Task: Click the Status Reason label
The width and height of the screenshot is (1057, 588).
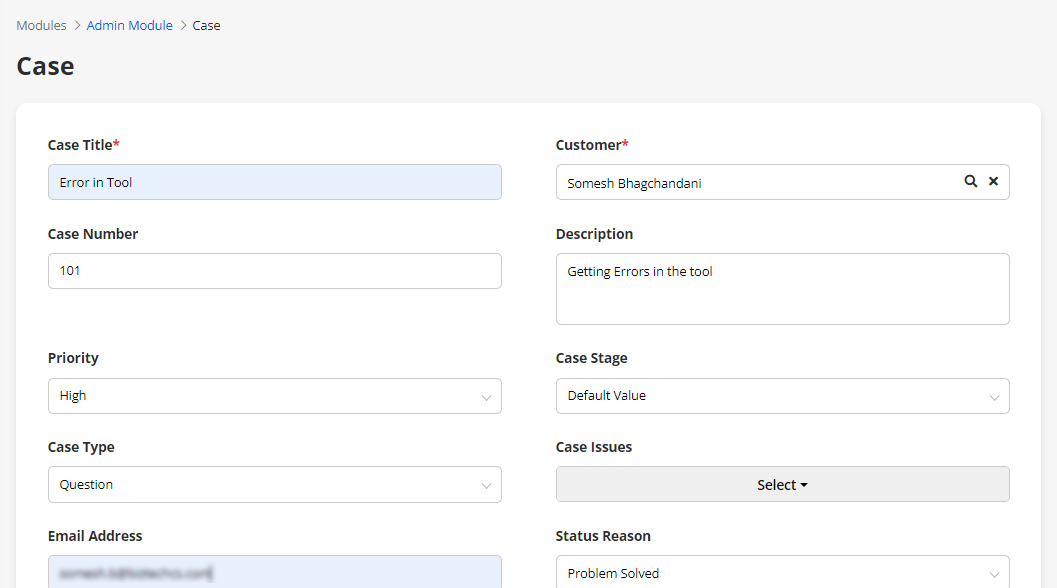Action: [603, 536]
